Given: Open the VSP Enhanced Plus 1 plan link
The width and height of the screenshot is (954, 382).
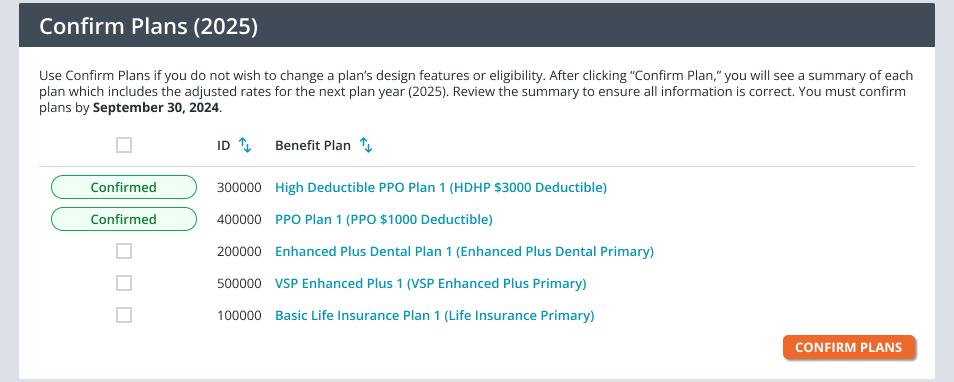Looking at the screenshot, I should coord(431,283).
